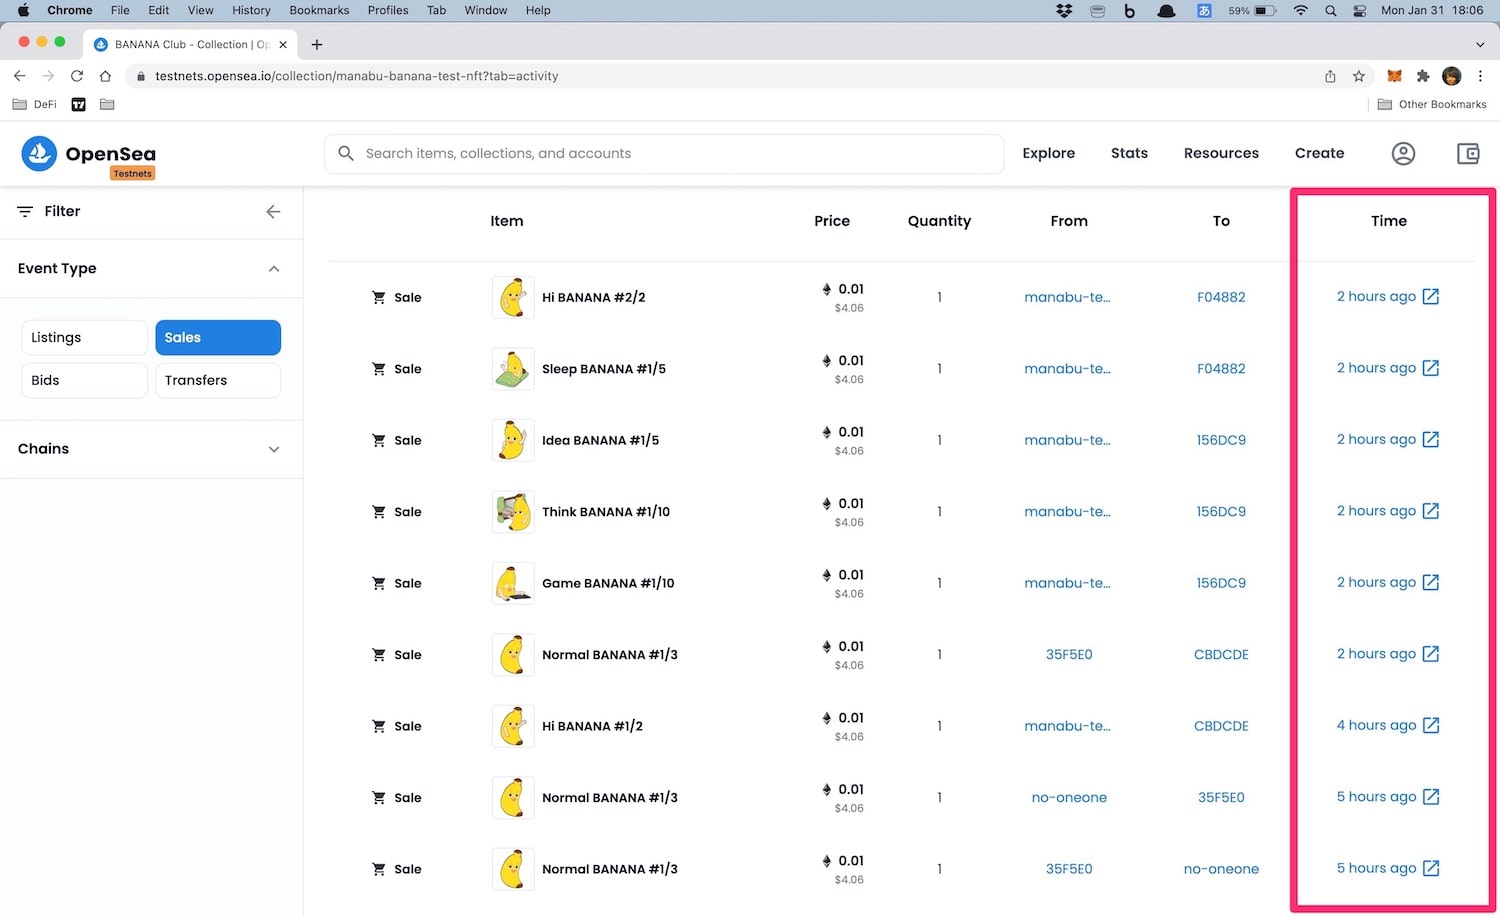
Task: Open the History menu
Action: pyautogui.click(x=251, y=10)
